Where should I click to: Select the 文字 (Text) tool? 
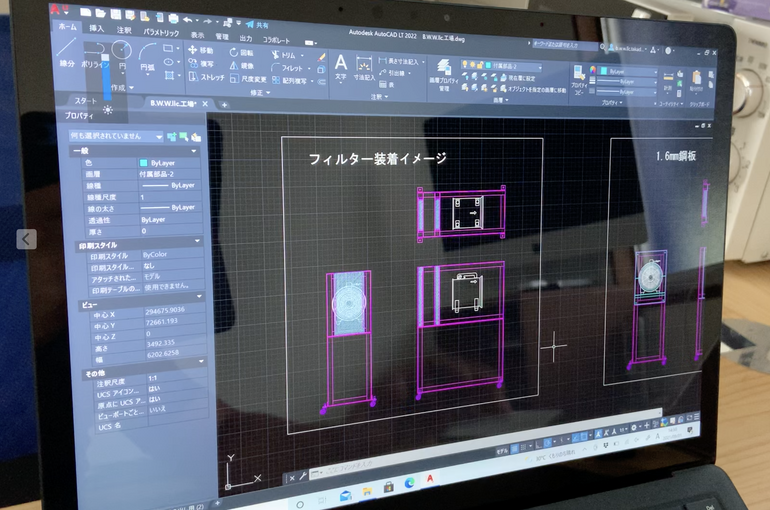coord(340,68)
